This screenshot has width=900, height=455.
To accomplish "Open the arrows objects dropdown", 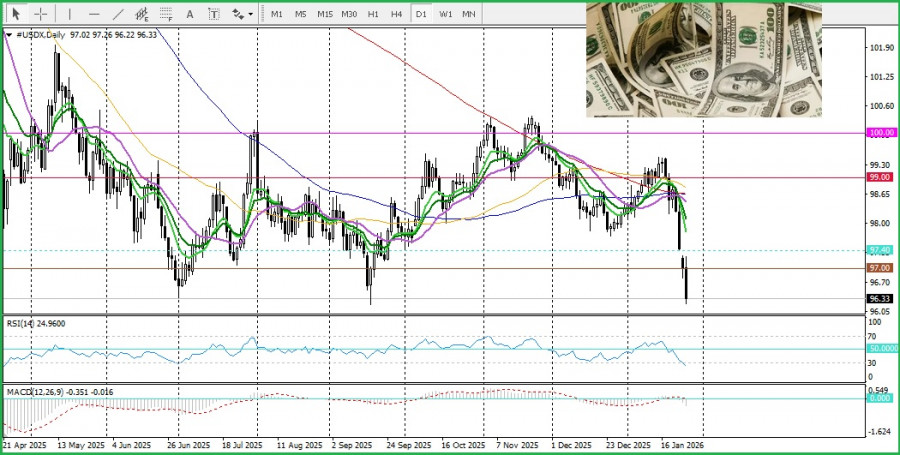I will 242,14.
